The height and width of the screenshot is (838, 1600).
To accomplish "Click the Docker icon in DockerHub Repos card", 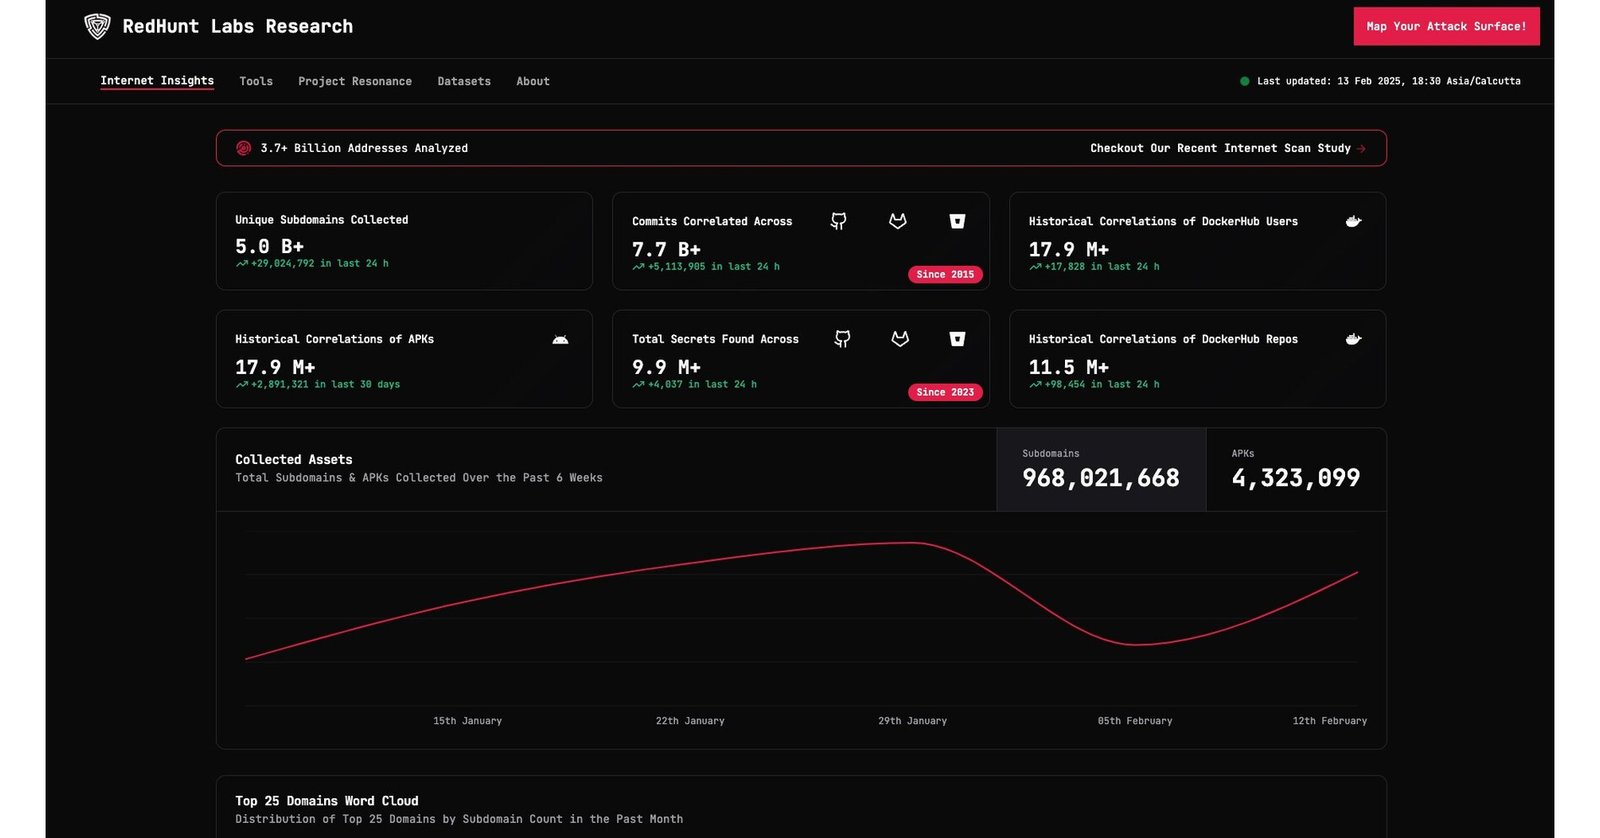I will pyautogui.click(x=1353, y=339).
